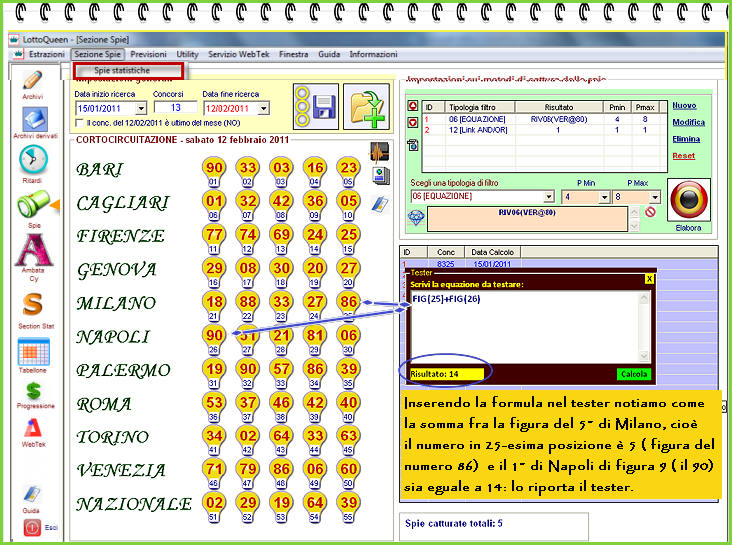The image size is (732, 545).
Task: Click the stacked documents icon near Bari row
Action: pyautogui.click(x=380, y=176)
